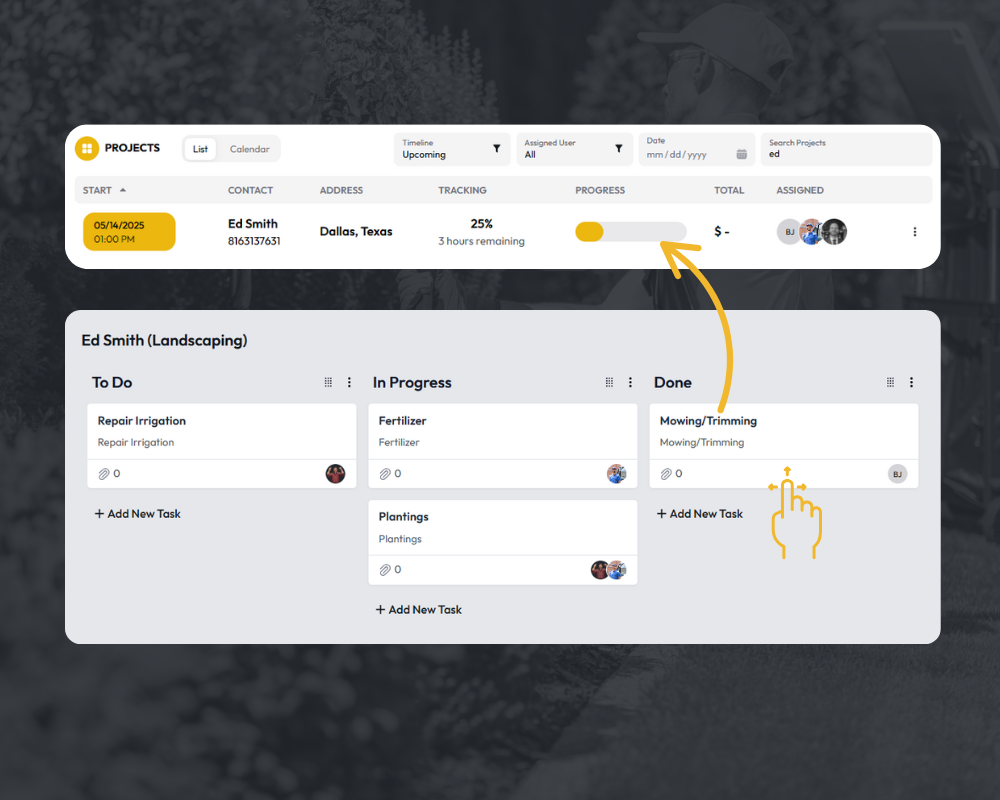Click the 3 hours remaining text

coord(481,241)
